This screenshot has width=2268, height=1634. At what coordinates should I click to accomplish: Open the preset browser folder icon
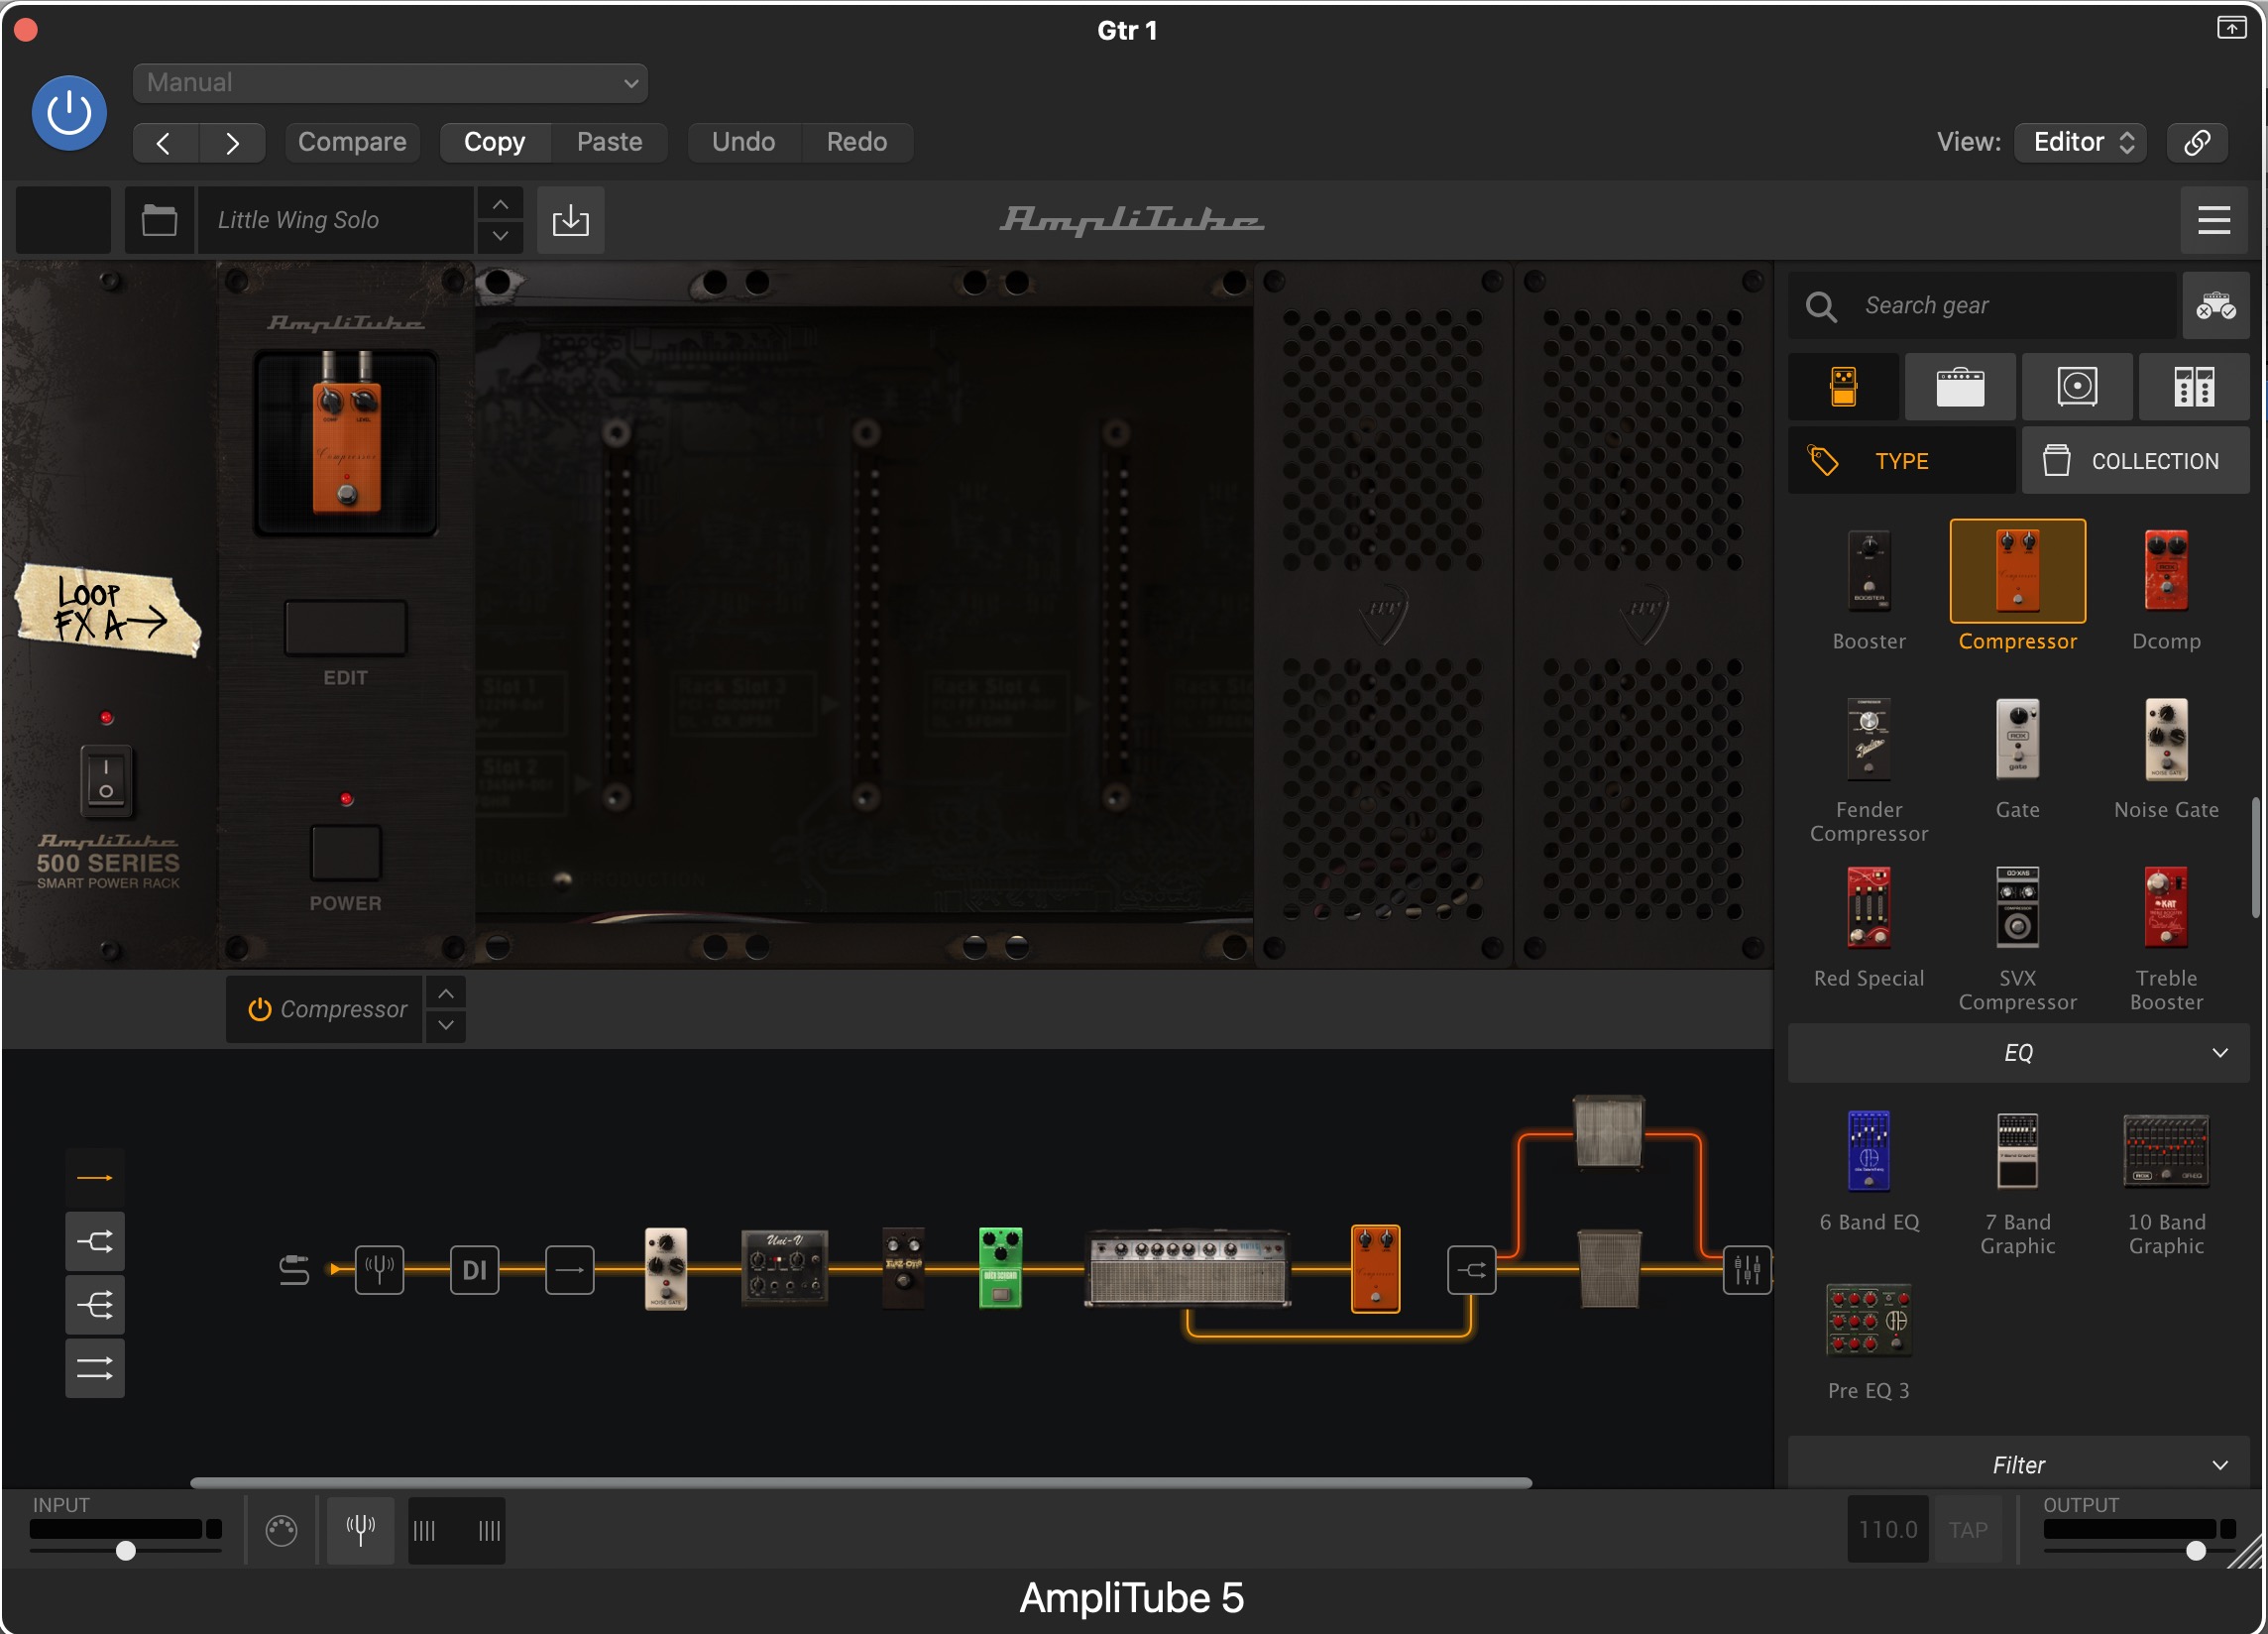coord(159,220)
